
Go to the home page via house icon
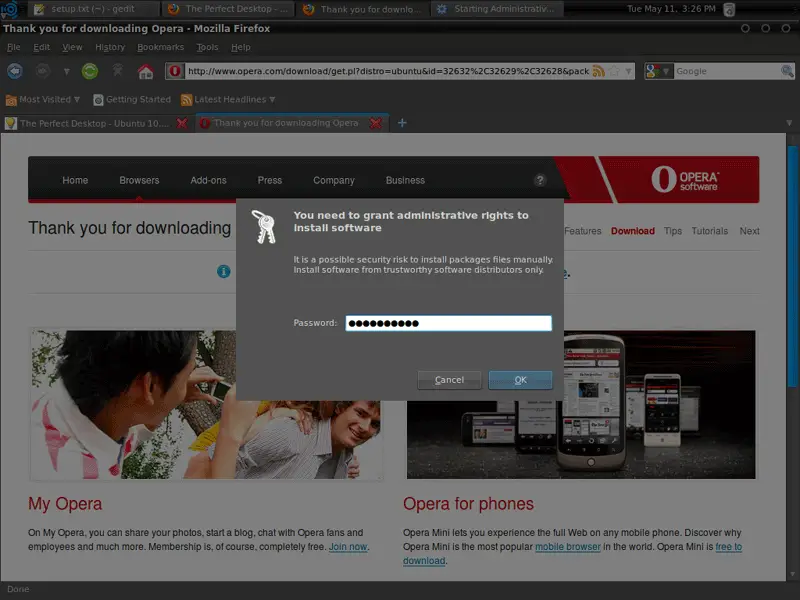pos(145,71)
